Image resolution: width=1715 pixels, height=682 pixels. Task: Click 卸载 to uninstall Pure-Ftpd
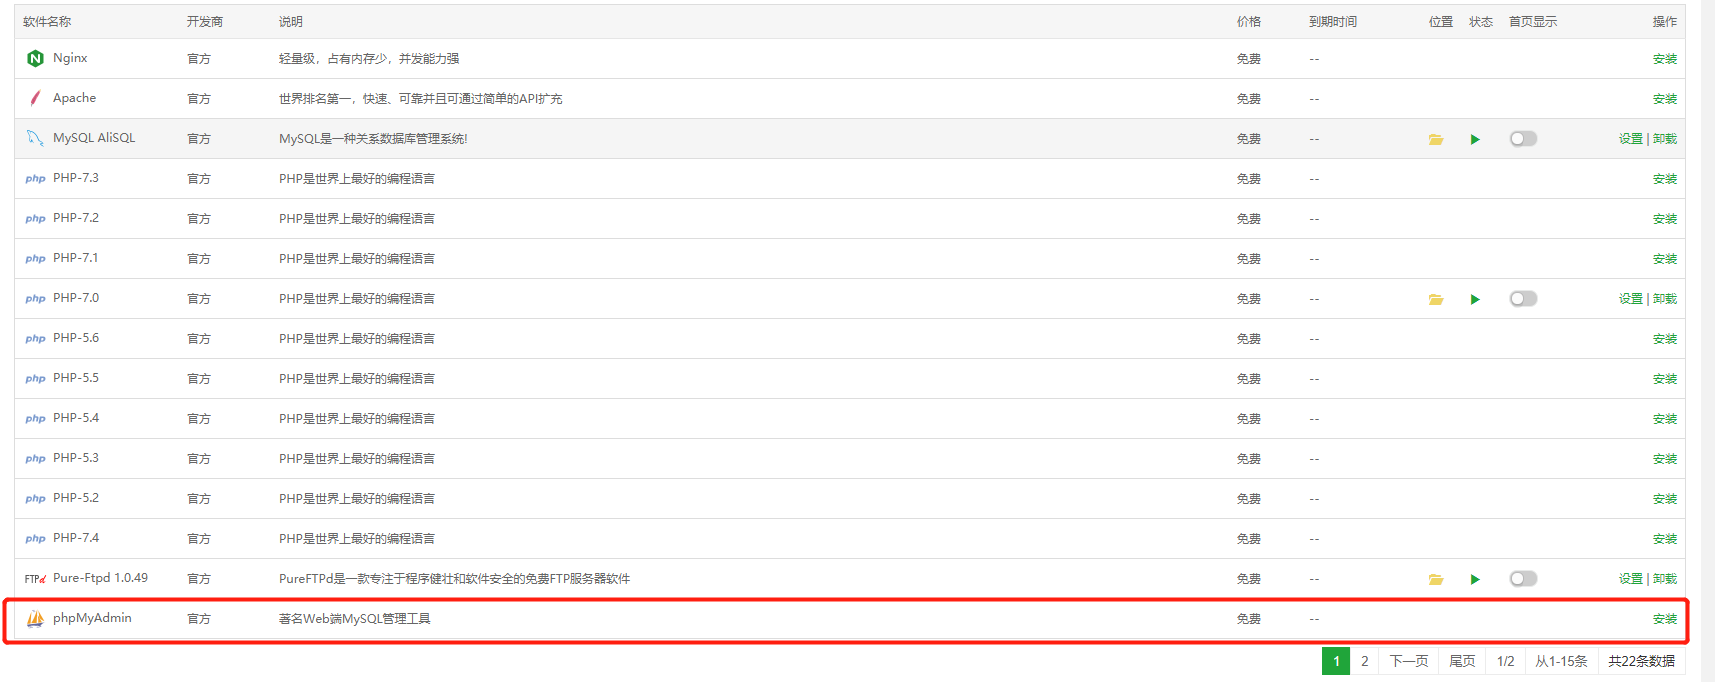click(x=1665, y=579)
